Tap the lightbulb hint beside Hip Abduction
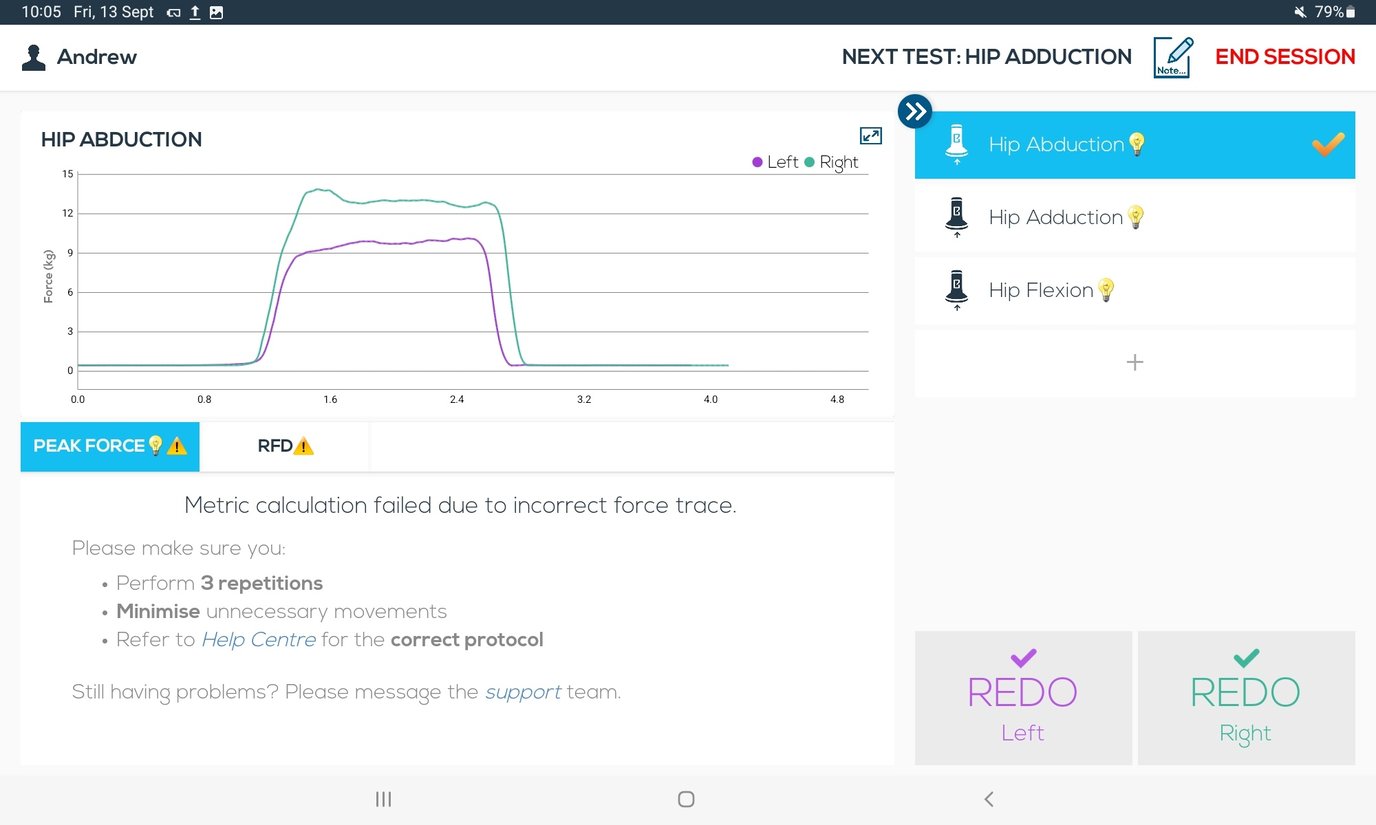Viewport: 1376px width, 825px height. (1136, 144)
